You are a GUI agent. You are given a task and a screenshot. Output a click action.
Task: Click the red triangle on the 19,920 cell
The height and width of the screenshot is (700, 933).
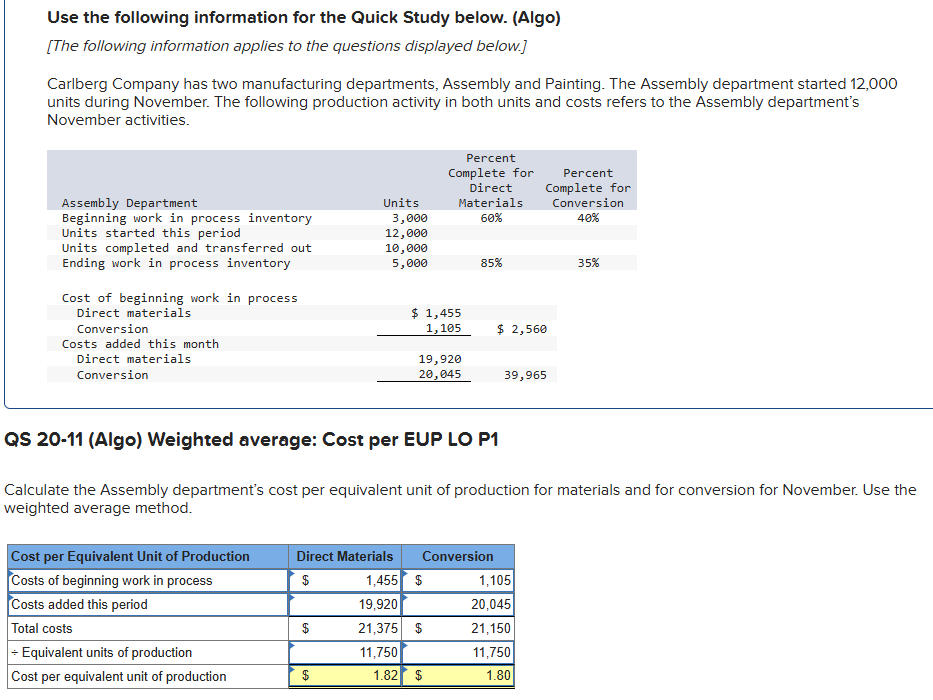click(x=292, y=597)
